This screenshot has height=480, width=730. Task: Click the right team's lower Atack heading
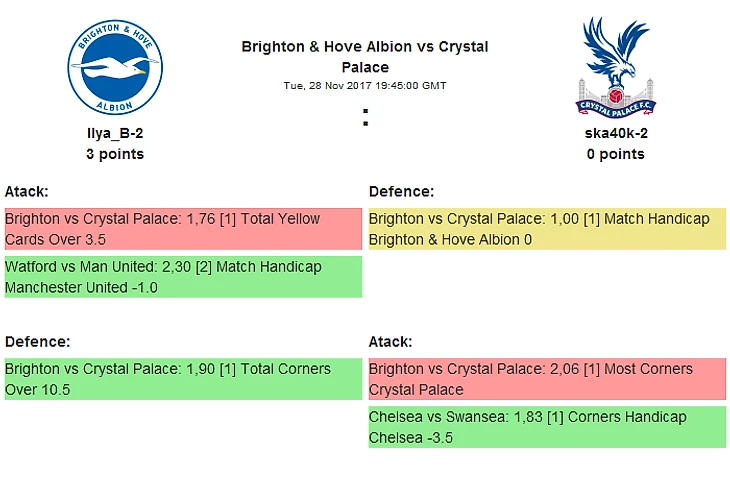pos(391,341)
